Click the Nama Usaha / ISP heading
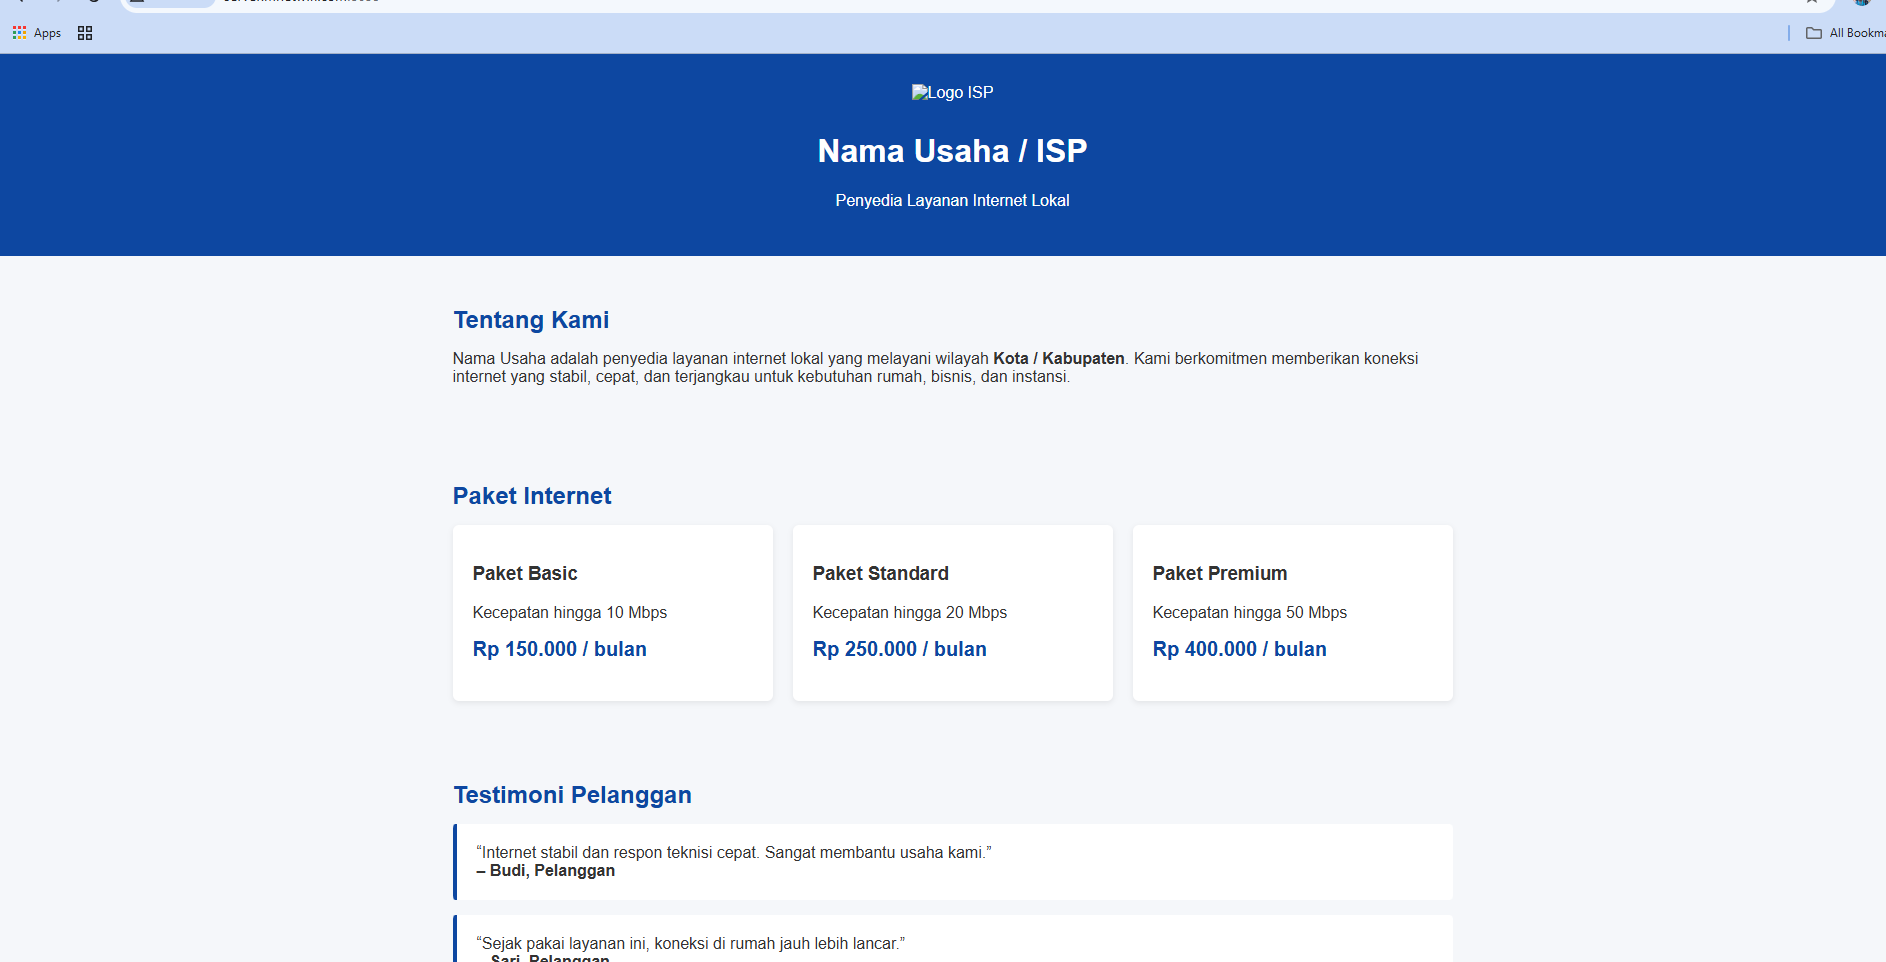Viewport: 1886px width, 962px height. (952, 151)
